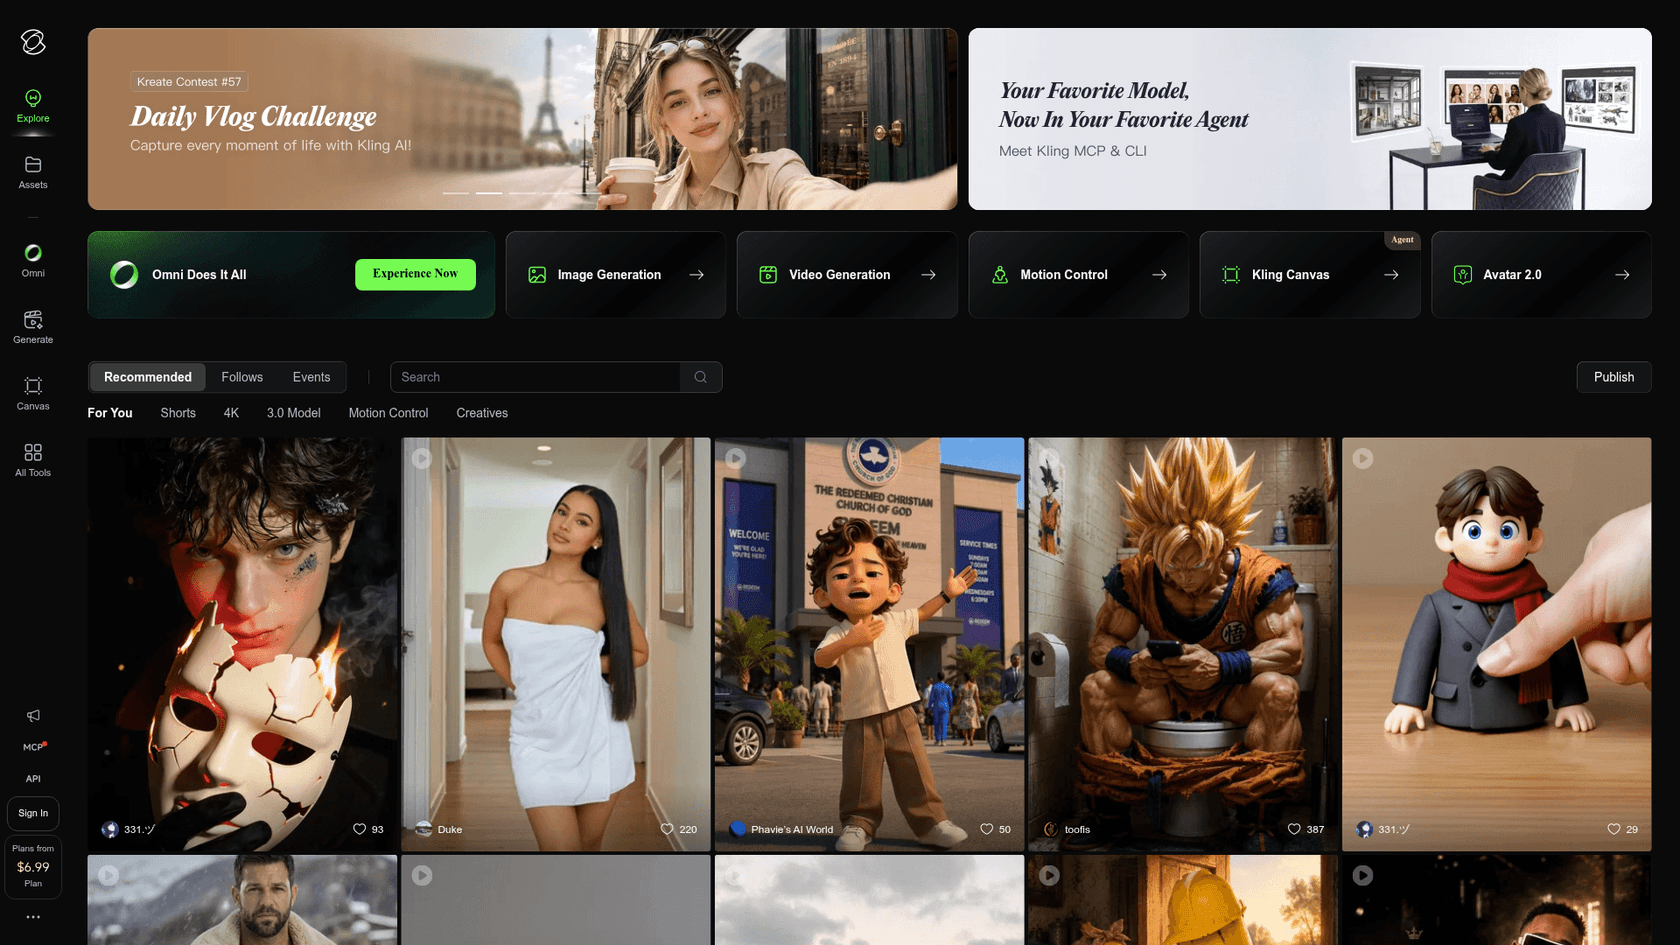Open Phavie's AI World creator profile
1680x945 pixels.
[782, 829]
